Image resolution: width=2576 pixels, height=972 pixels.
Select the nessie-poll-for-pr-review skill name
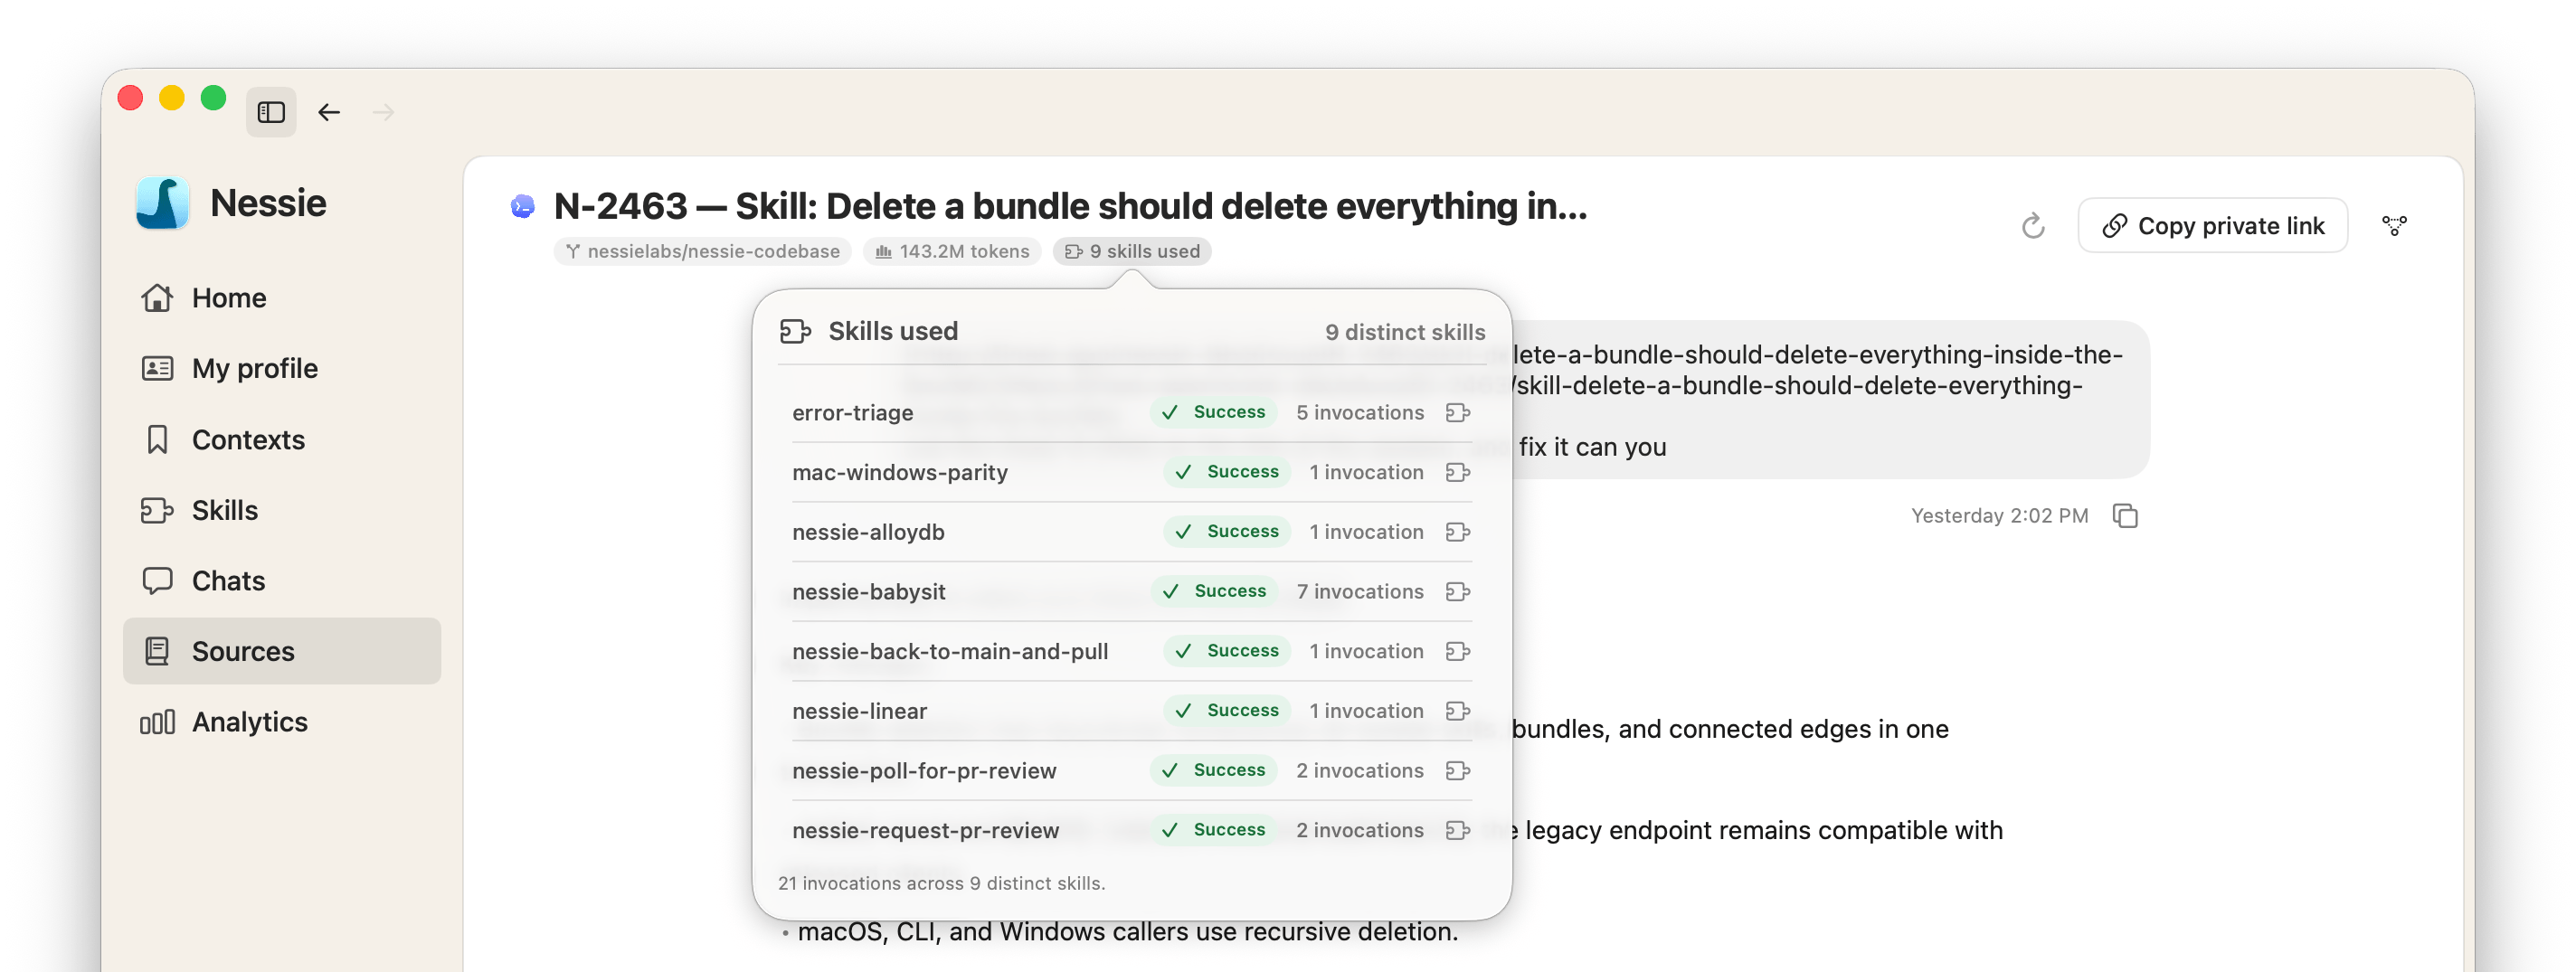click(x=924, y=771)
